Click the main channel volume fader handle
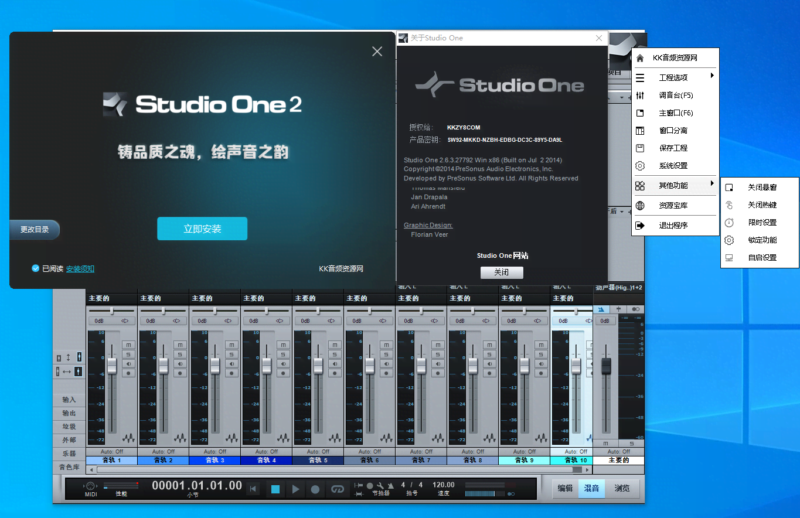The image size is (800, 518). click(606, 365)
